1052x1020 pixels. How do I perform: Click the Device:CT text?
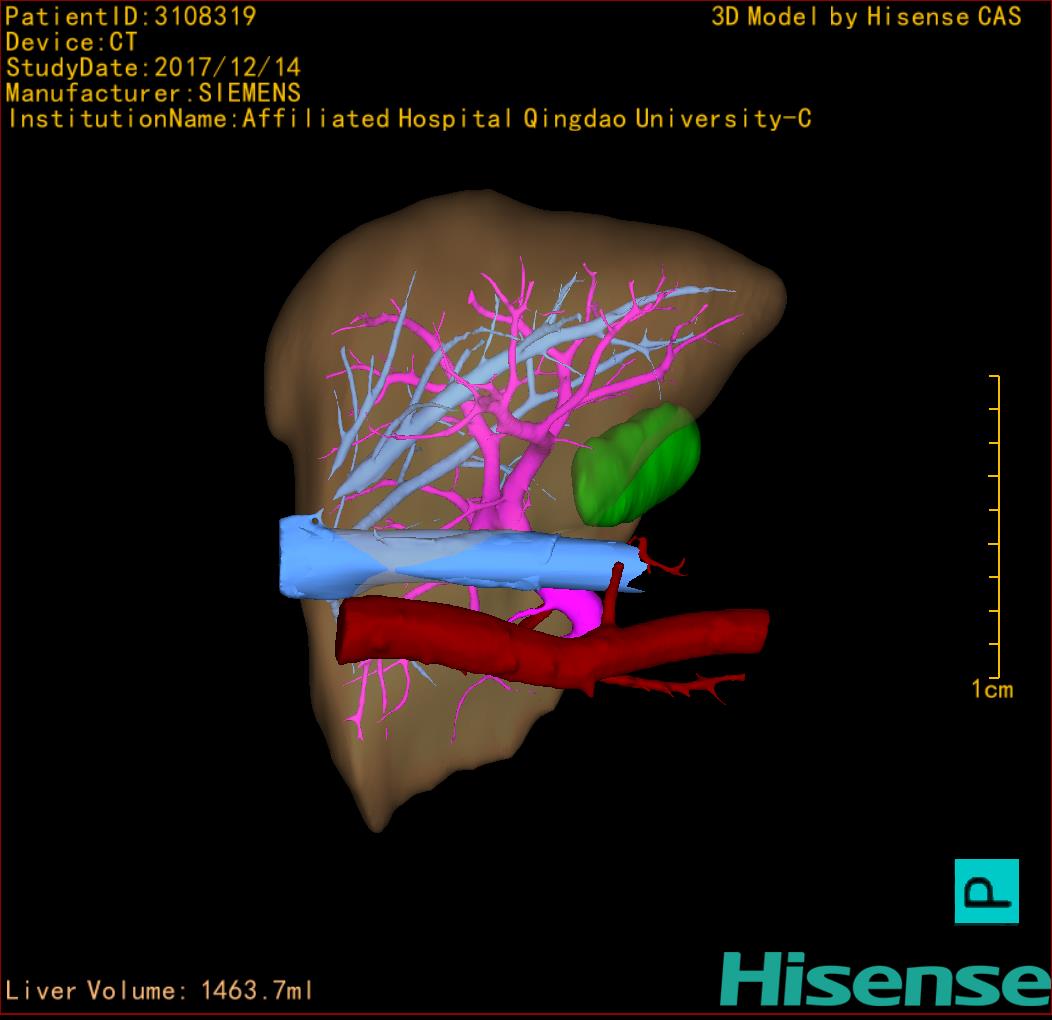coord(71,42)
